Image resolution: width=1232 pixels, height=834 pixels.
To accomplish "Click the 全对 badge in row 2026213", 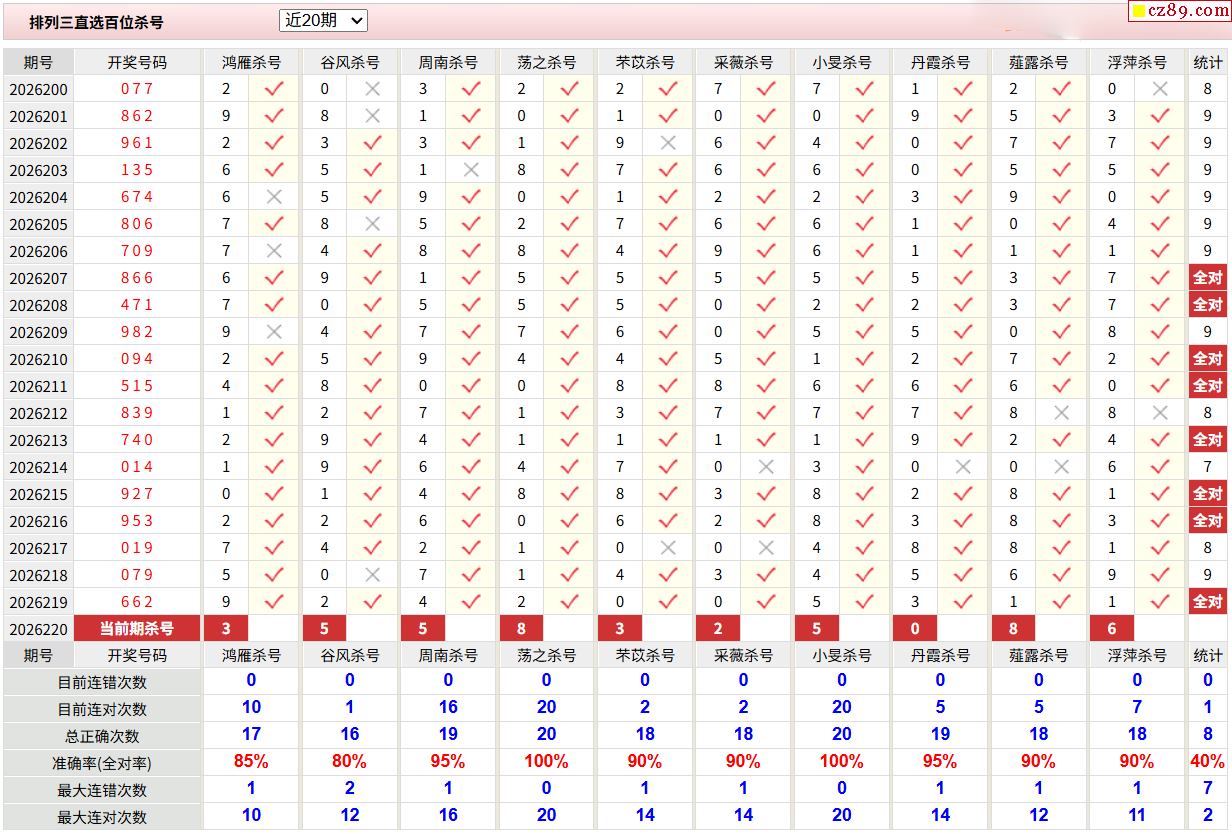I will pyautogui.click(x=1208, y=440).
